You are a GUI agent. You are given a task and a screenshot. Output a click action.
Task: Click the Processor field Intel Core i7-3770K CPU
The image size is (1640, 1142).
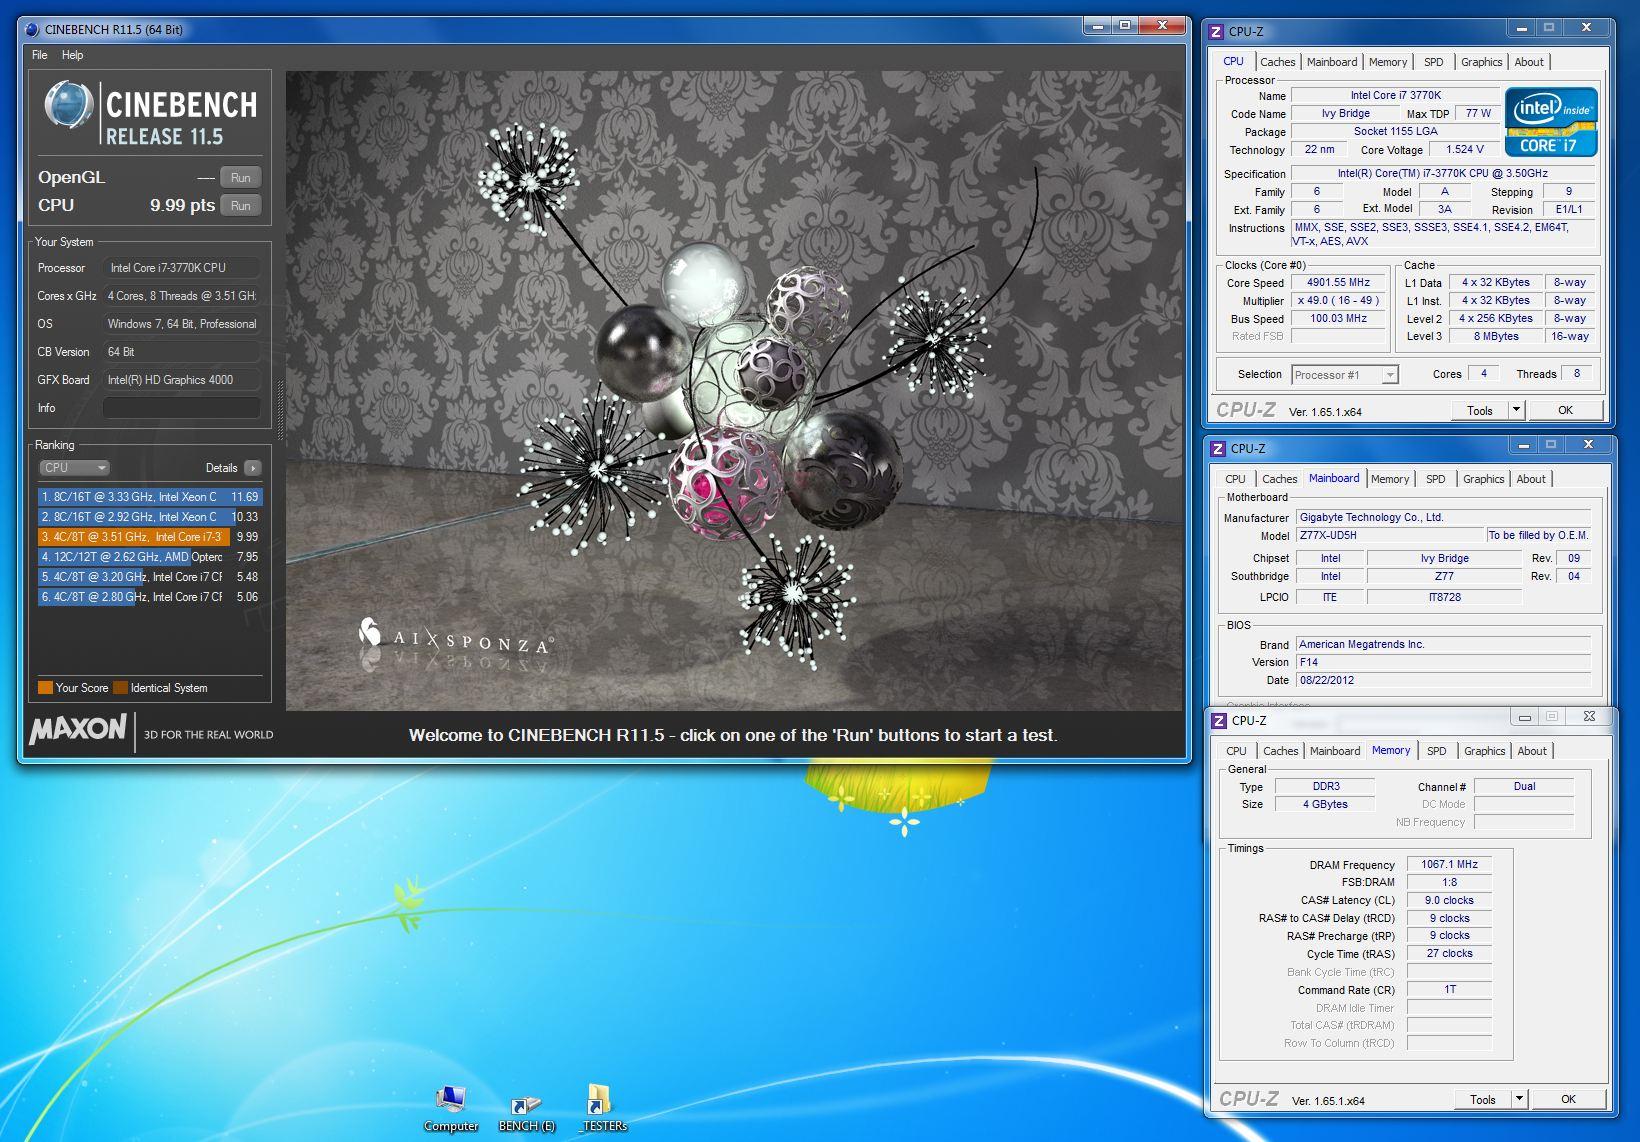point(181,268)
